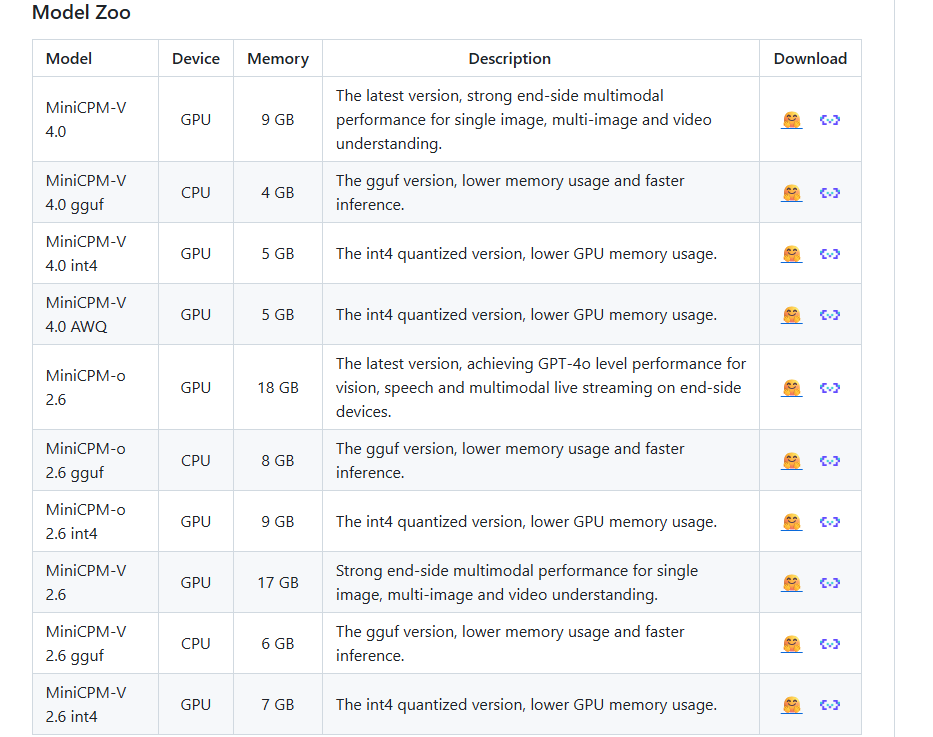Open HuggingFace link for MiniCPM-V 2.6 int4
This screenshot has width=933, height=737.
(x=791, y=705)
